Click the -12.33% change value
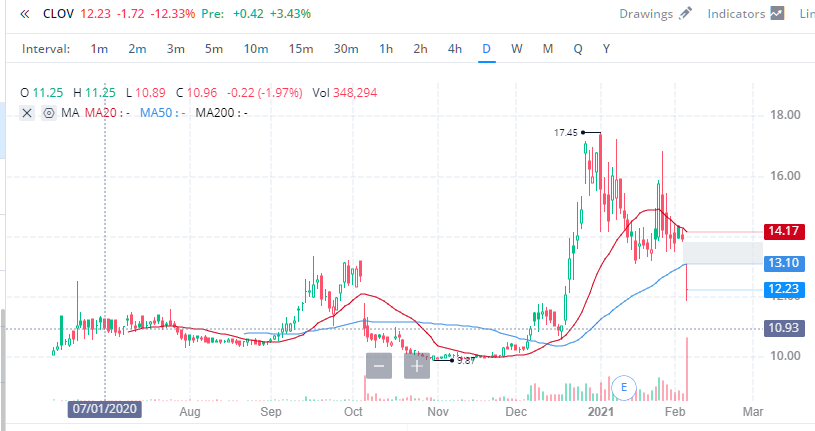 173,14
